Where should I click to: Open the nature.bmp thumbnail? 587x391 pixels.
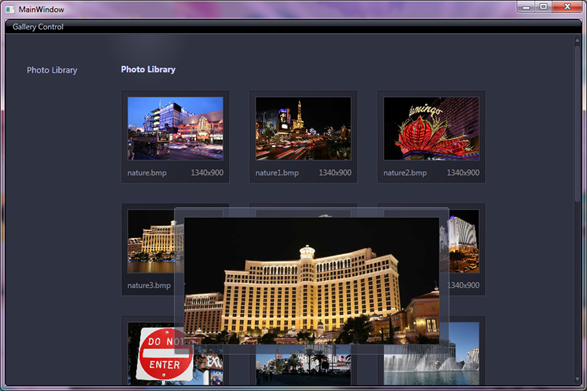click(x=175, y=128)
